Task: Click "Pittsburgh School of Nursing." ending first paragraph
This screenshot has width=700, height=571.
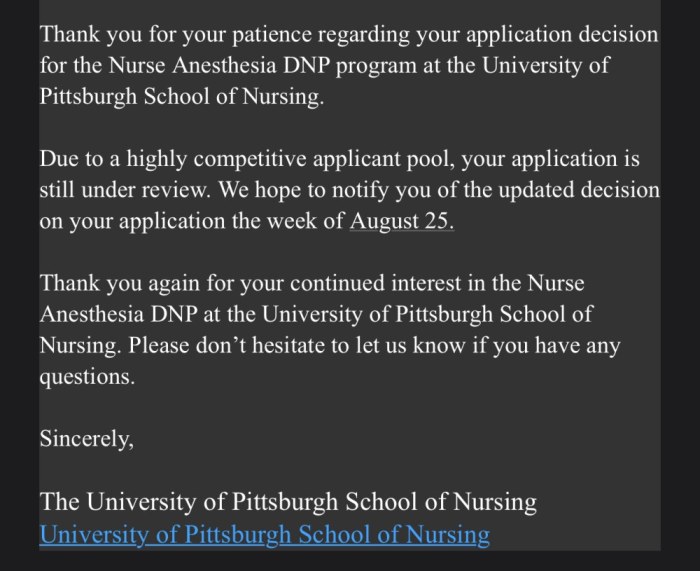Action: tap(182, 98)
